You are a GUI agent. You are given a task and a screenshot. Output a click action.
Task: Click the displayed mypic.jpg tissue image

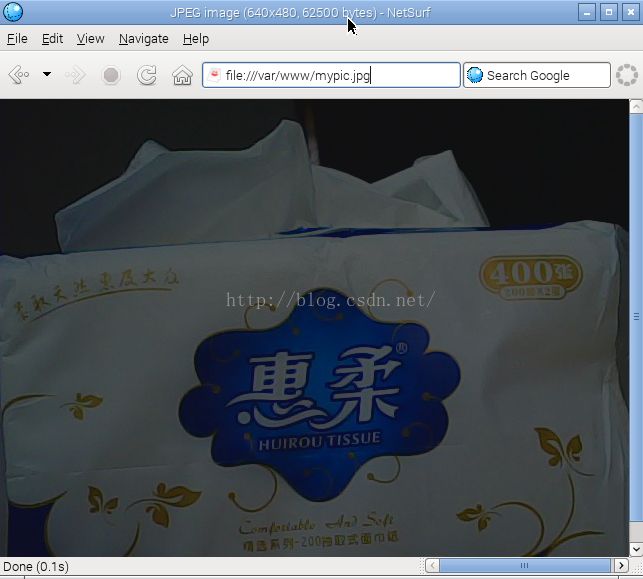314,328
